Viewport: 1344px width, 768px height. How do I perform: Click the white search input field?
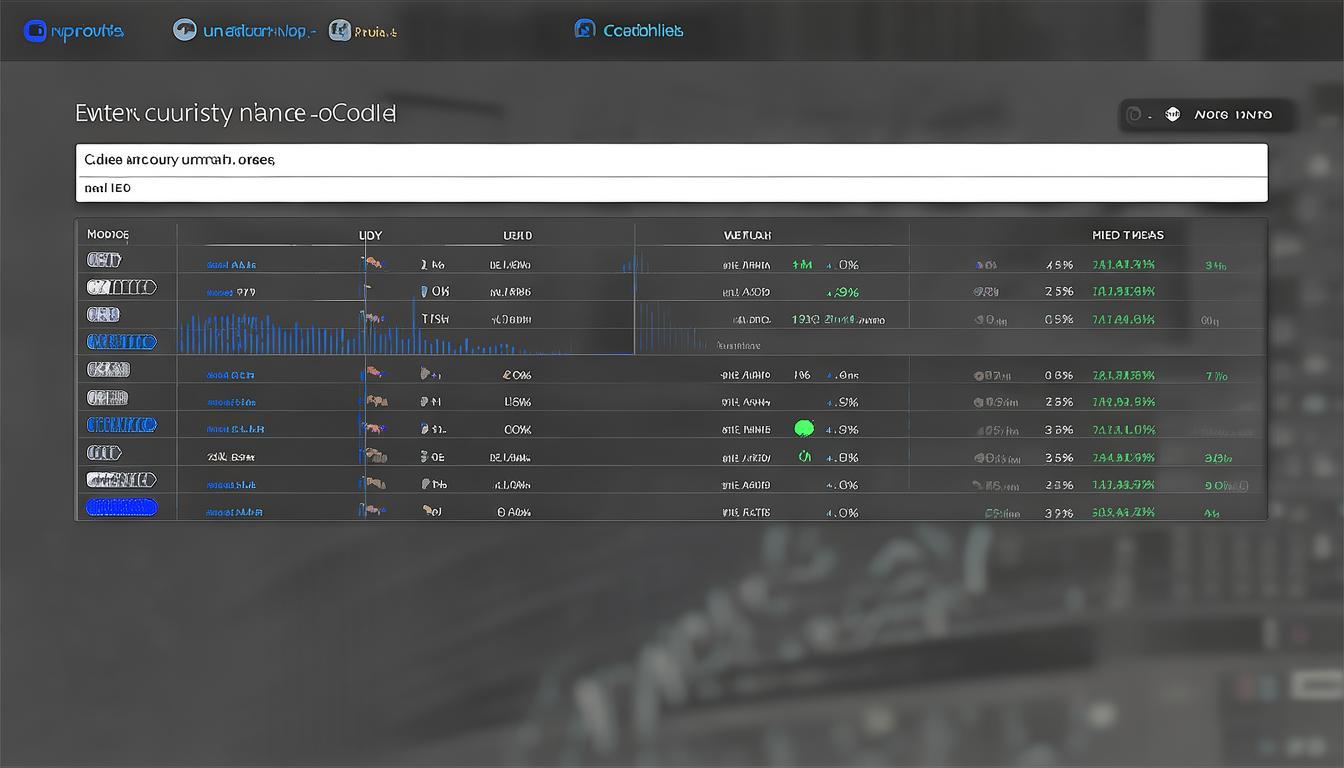671,160
